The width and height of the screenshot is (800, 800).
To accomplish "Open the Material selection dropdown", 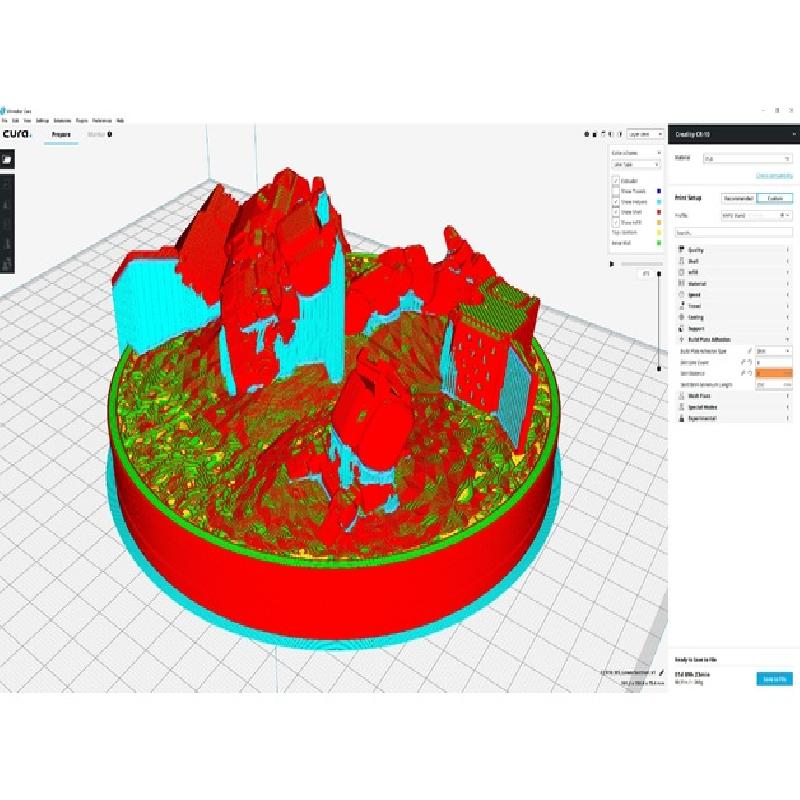I will point(747,159).
